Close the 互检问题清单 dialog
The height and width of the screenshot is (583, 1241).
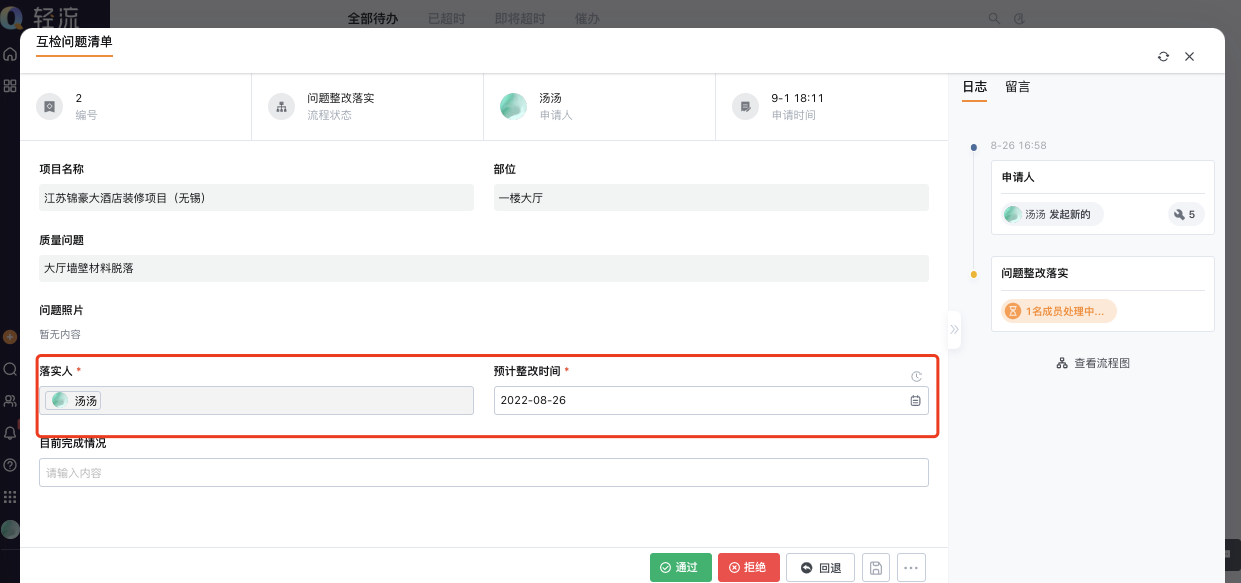click(1189, 57)
